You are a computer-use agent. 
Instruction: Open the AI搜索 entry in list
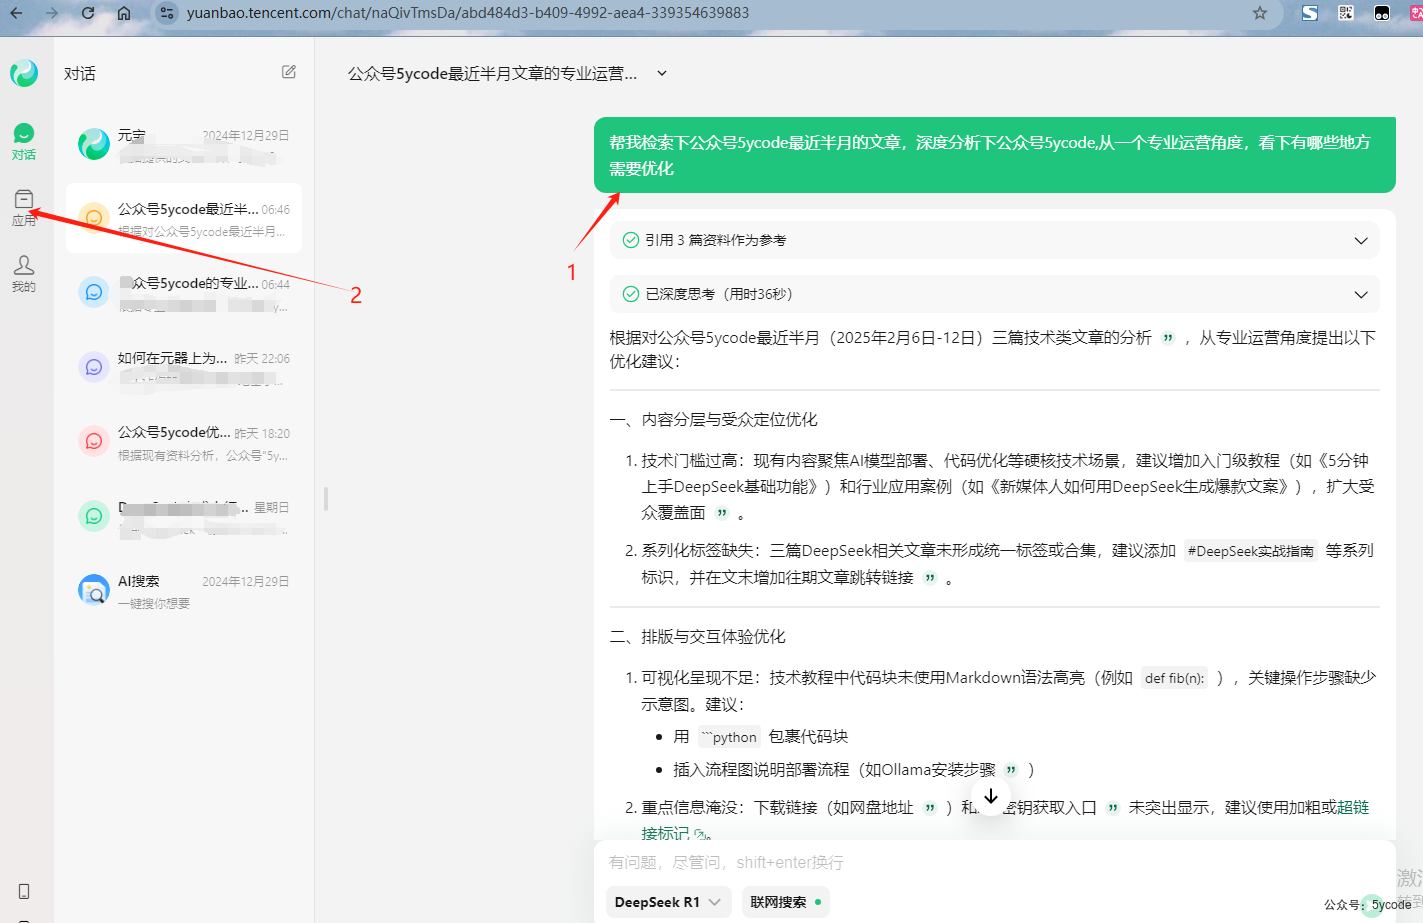(184, 591)
